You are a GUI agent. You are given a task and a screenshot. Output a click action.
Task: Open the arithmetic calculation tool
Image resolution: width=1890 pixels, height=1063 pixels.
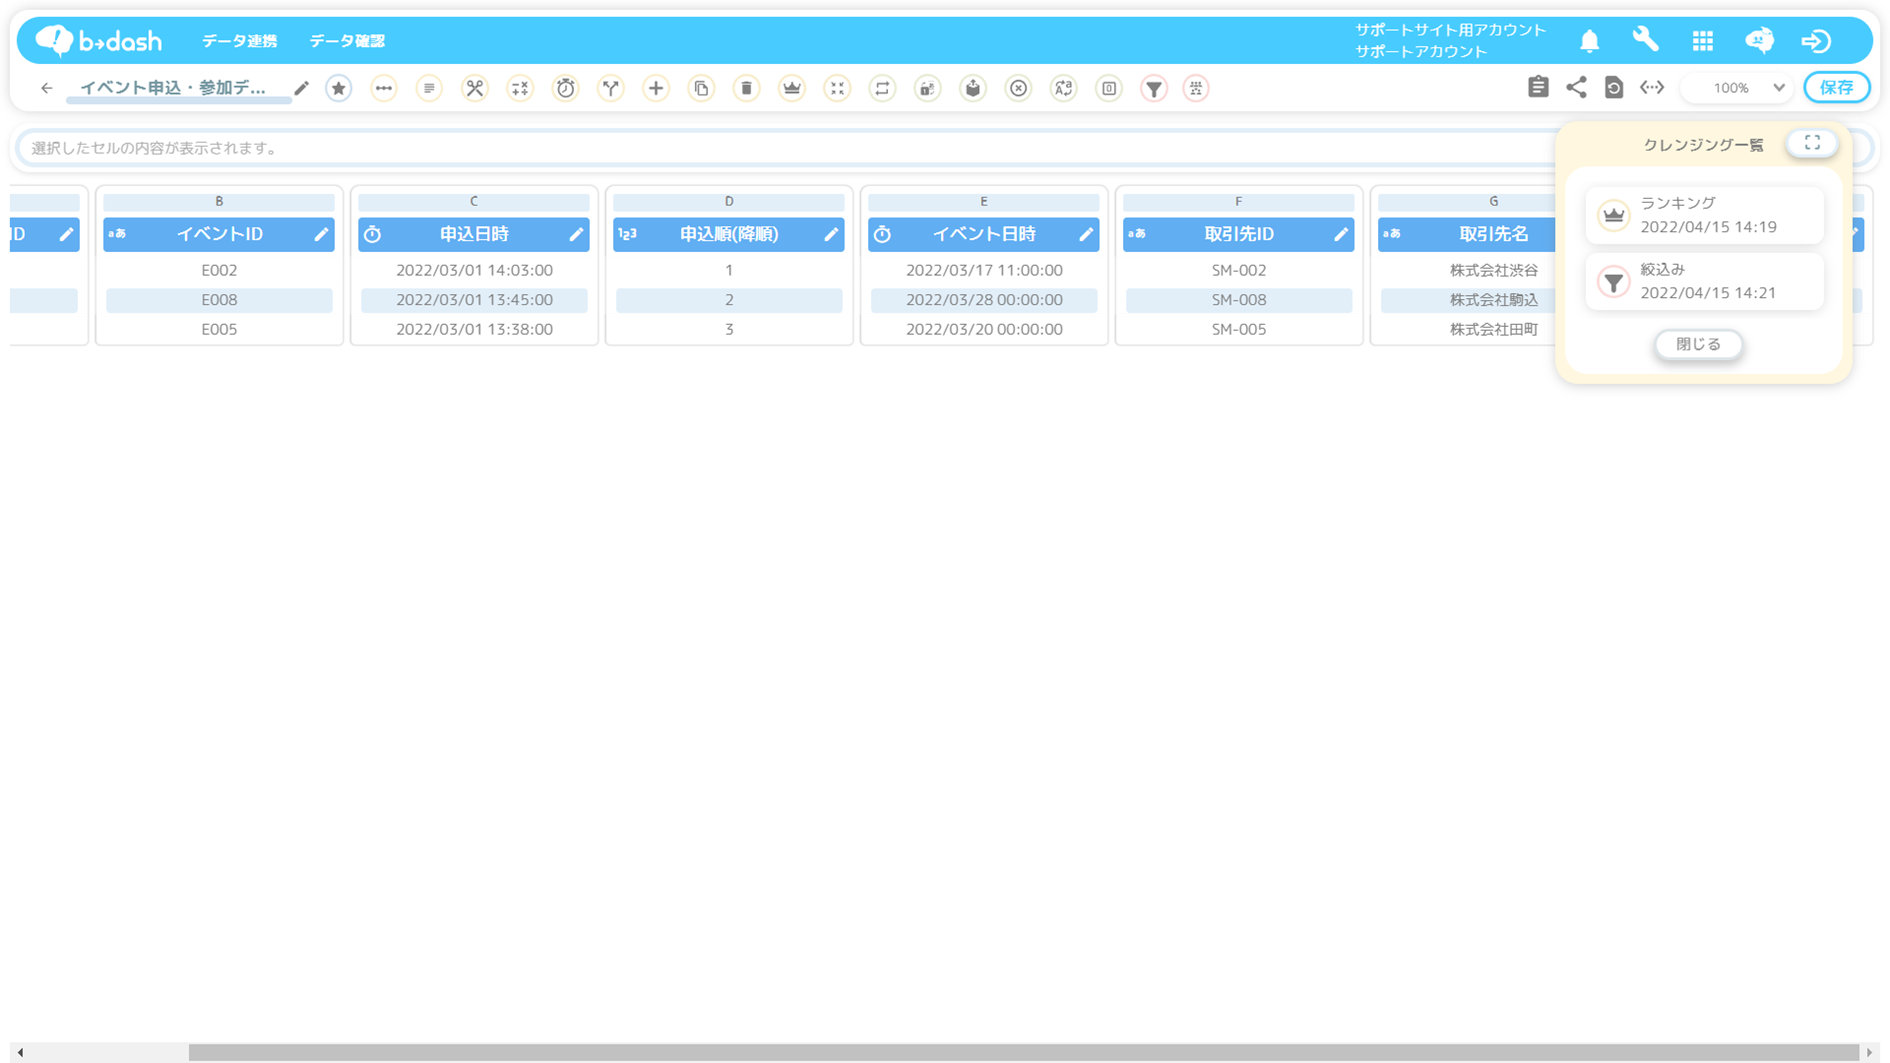520,88
